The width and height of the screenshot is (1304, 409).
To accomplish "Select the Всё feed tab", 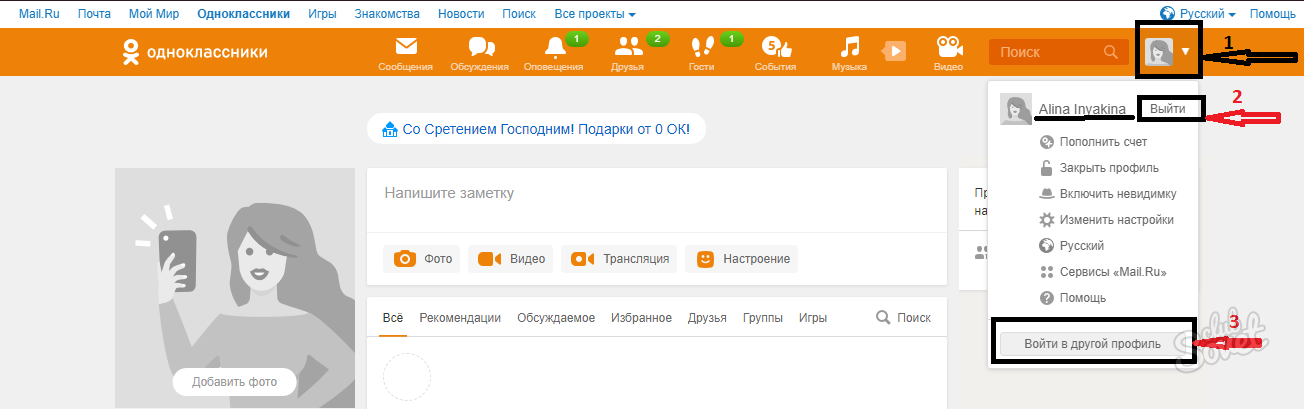I will point(393,318).
